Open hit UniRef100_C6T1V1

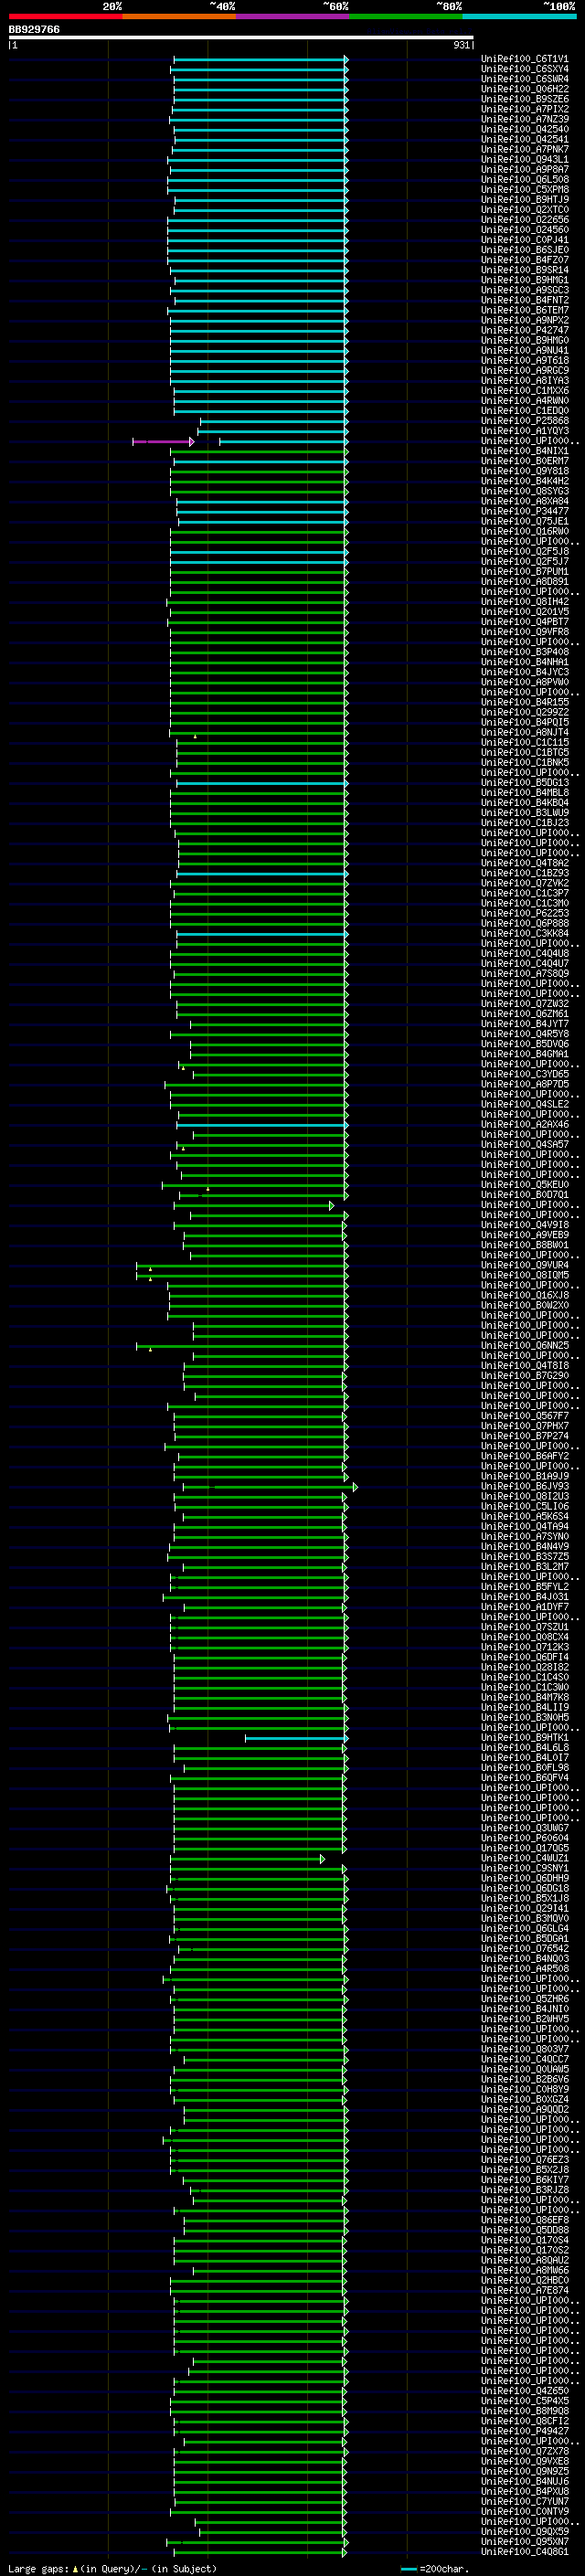(524, 59)
